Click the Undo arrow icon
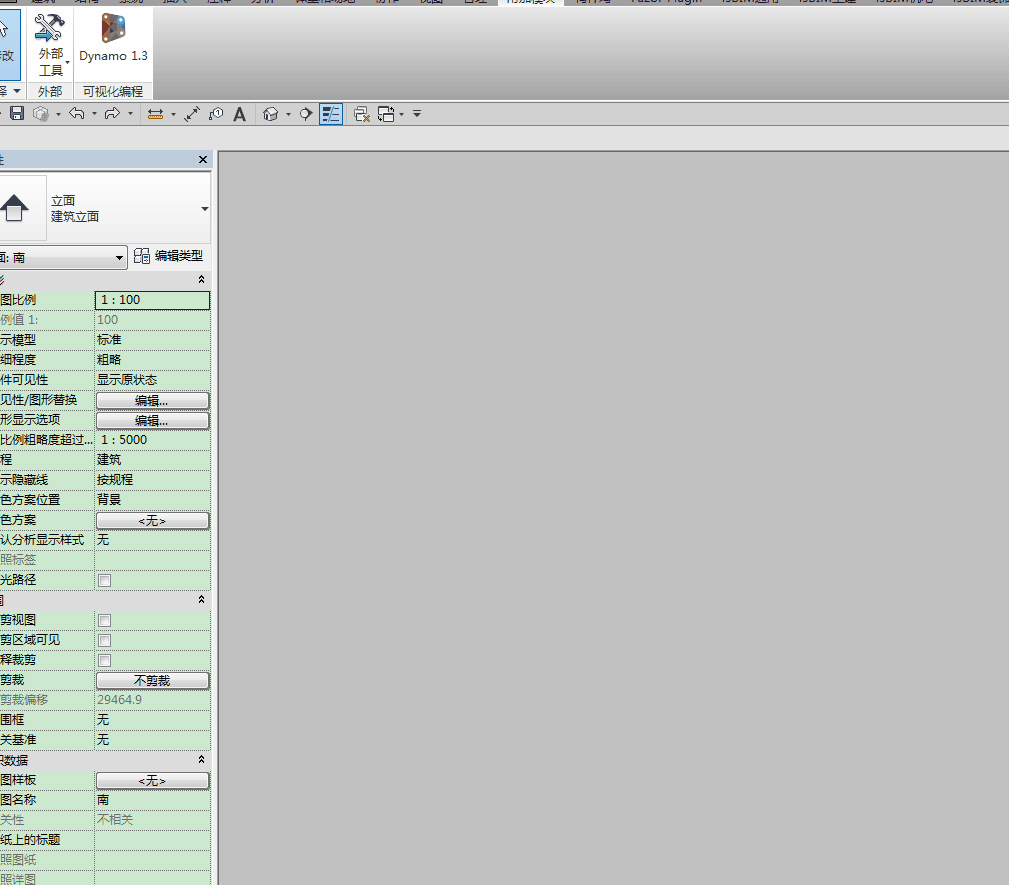The height and width of the screenshot is (885, 1009). (x=77, y=114)
